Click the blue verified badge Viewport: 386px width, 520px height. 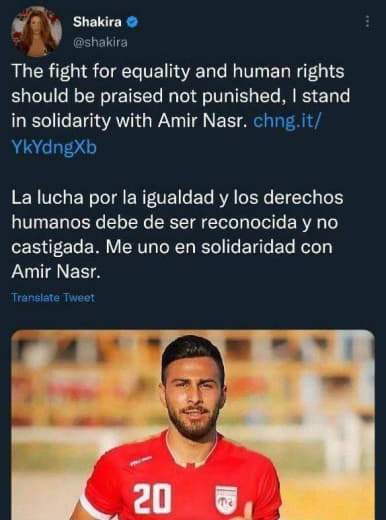coord(133,22)
